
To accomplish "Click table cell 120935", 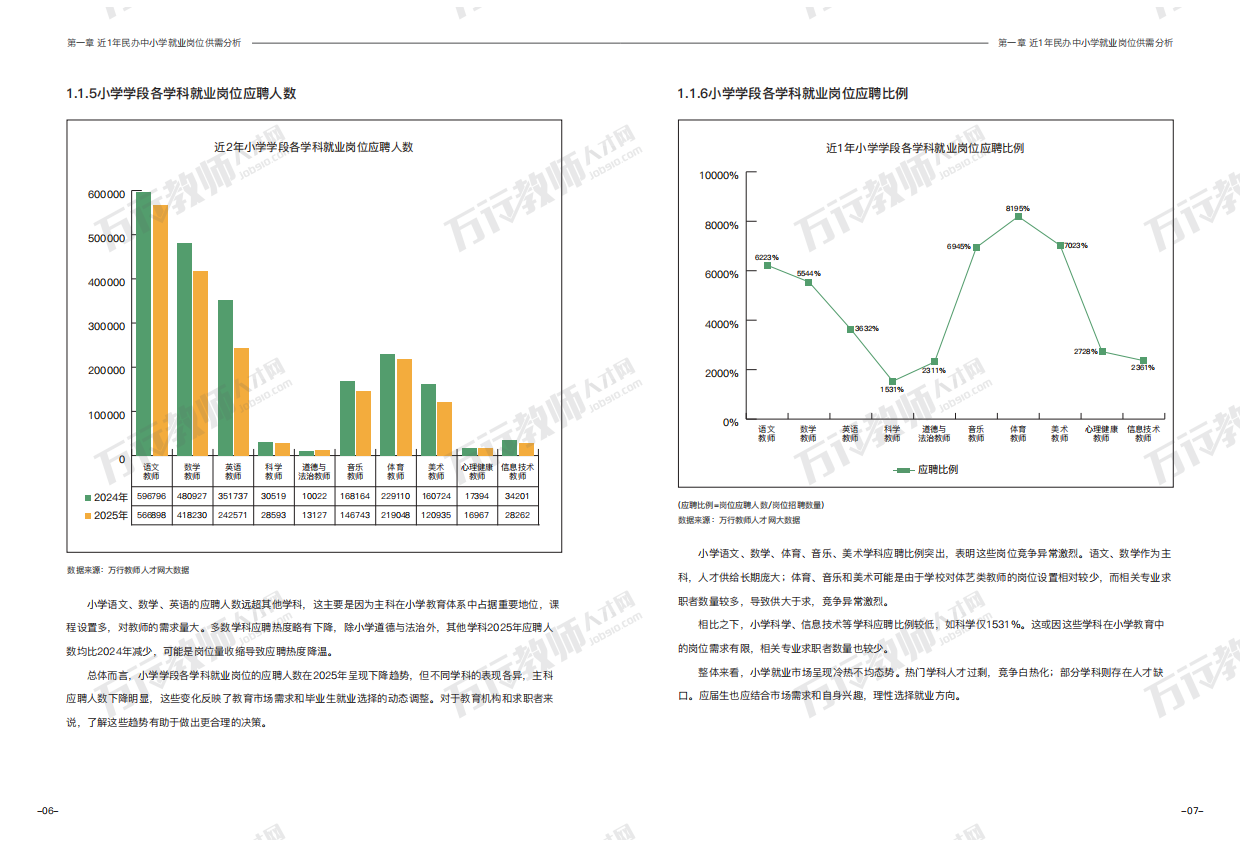I will coord(436,516).
